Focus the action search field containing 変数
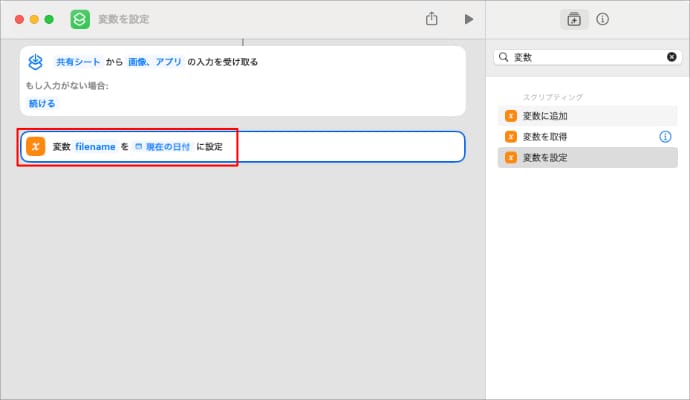Image resolution: width=690 pixels, height=400 pixels. tap(585, 58)
